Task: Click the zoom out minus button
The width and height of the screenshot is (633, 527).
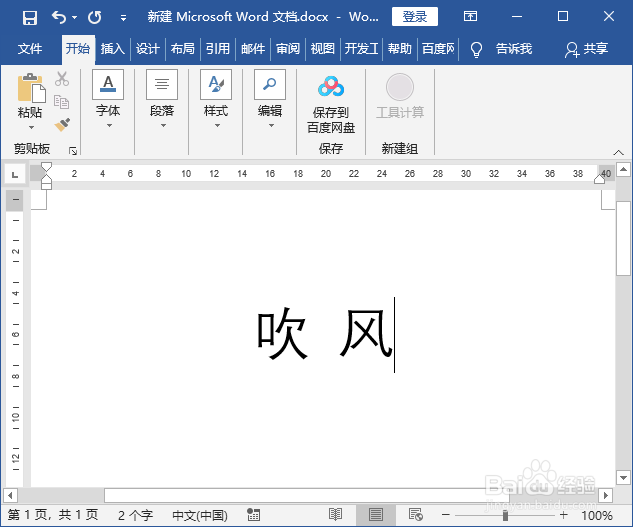Action: tap(446, 515)
